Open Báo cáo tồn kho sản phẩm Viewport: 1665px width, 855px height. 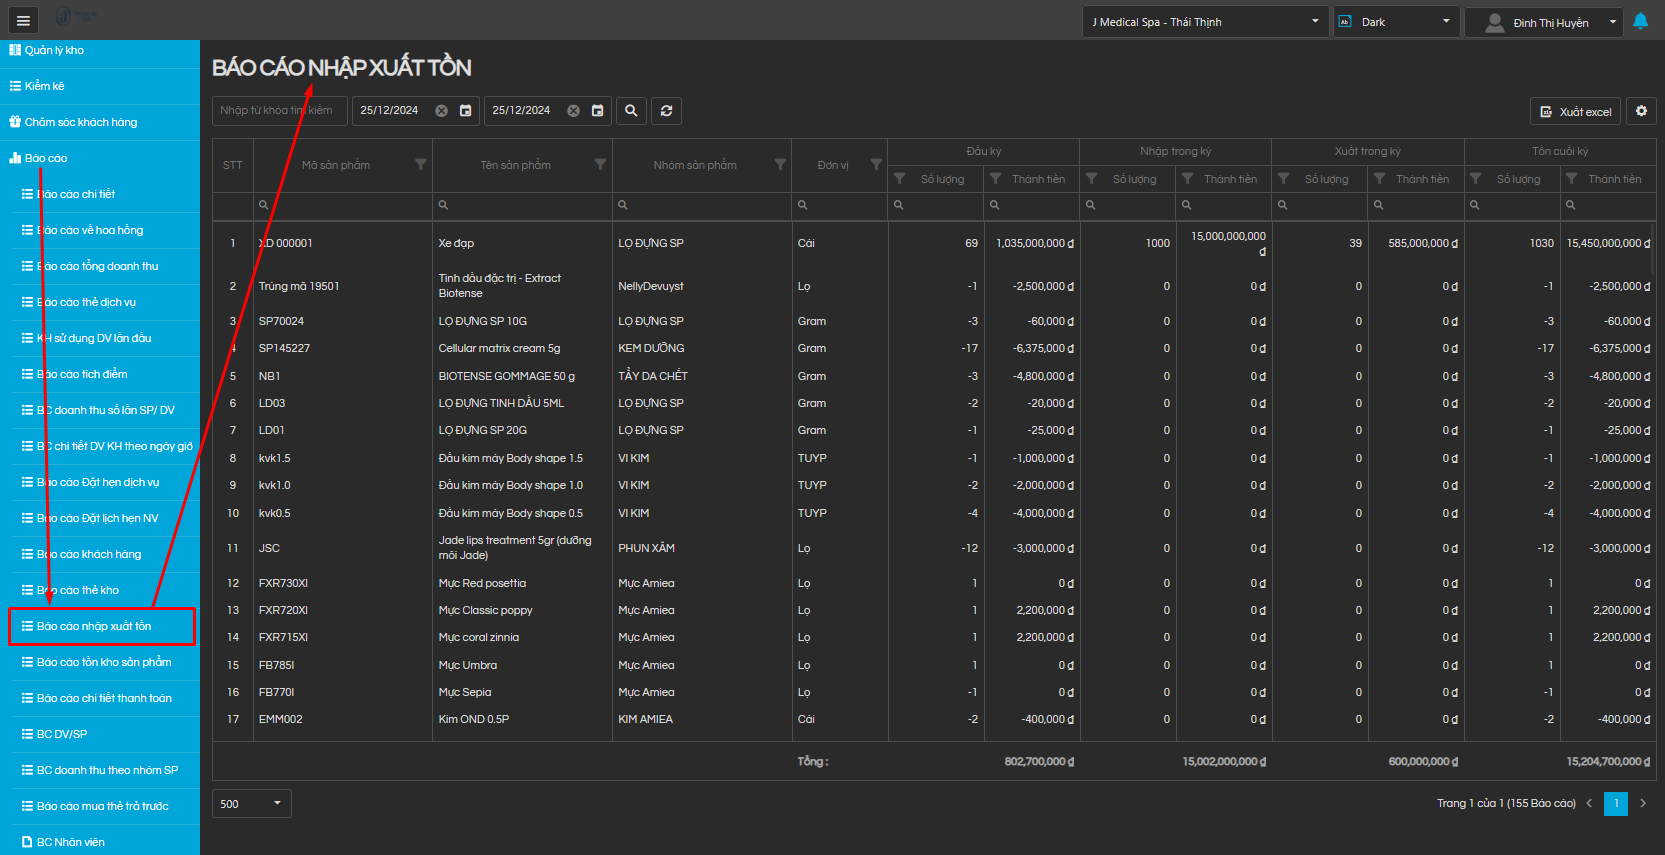(104, 662)
